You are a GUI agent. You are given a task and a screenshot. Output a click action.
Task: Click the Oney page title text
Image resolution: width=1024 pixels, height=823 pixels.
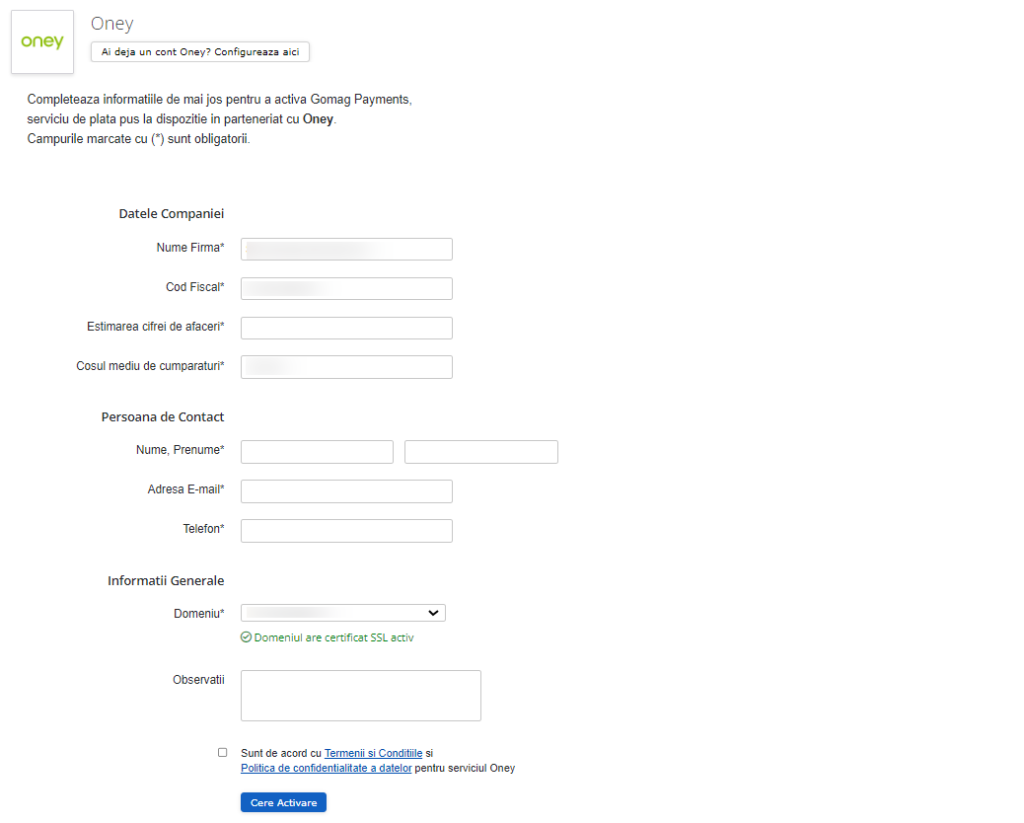[112, 24]
